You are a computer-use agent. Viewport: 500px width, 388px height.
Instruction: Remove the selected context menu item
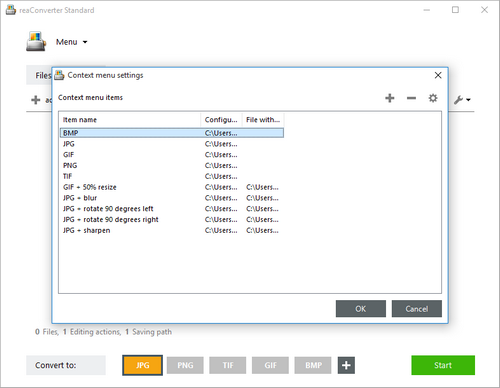coord(411,98)
